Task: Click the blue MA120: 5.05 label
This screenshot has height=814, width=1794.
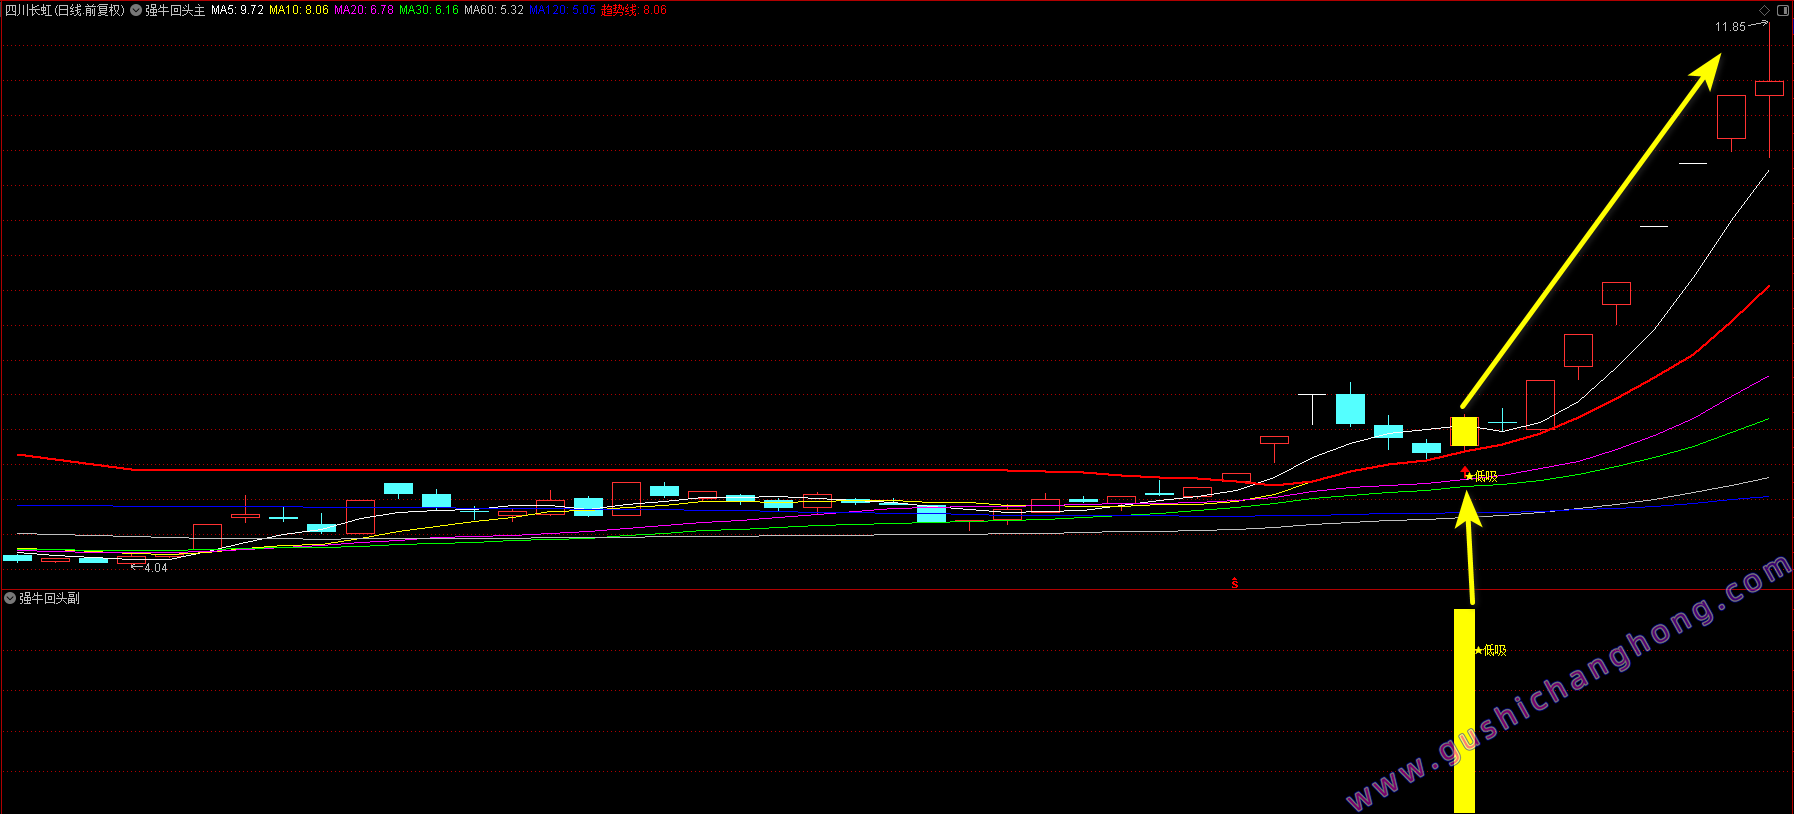Action: coord(563,10)
